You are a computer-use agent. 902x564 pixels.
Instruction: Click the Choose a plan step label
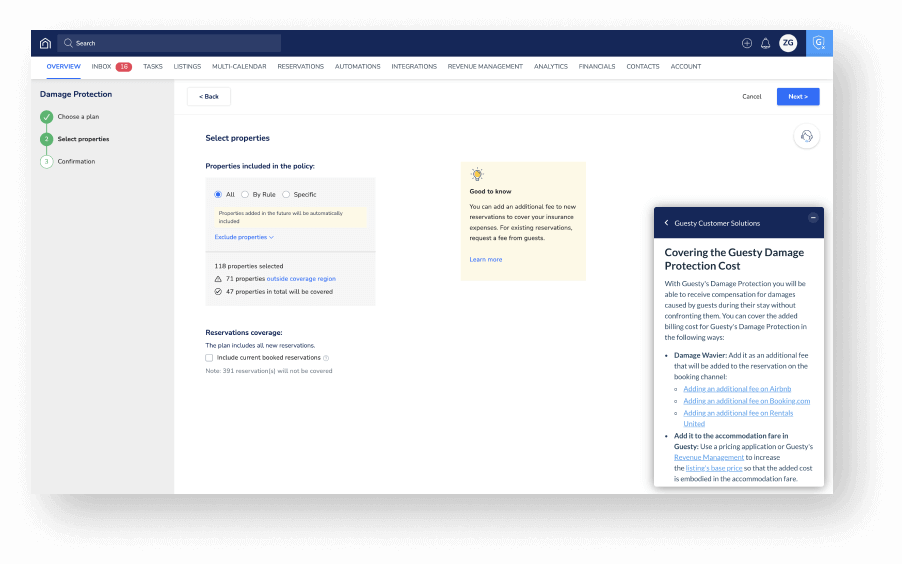(x=78, y=117)
